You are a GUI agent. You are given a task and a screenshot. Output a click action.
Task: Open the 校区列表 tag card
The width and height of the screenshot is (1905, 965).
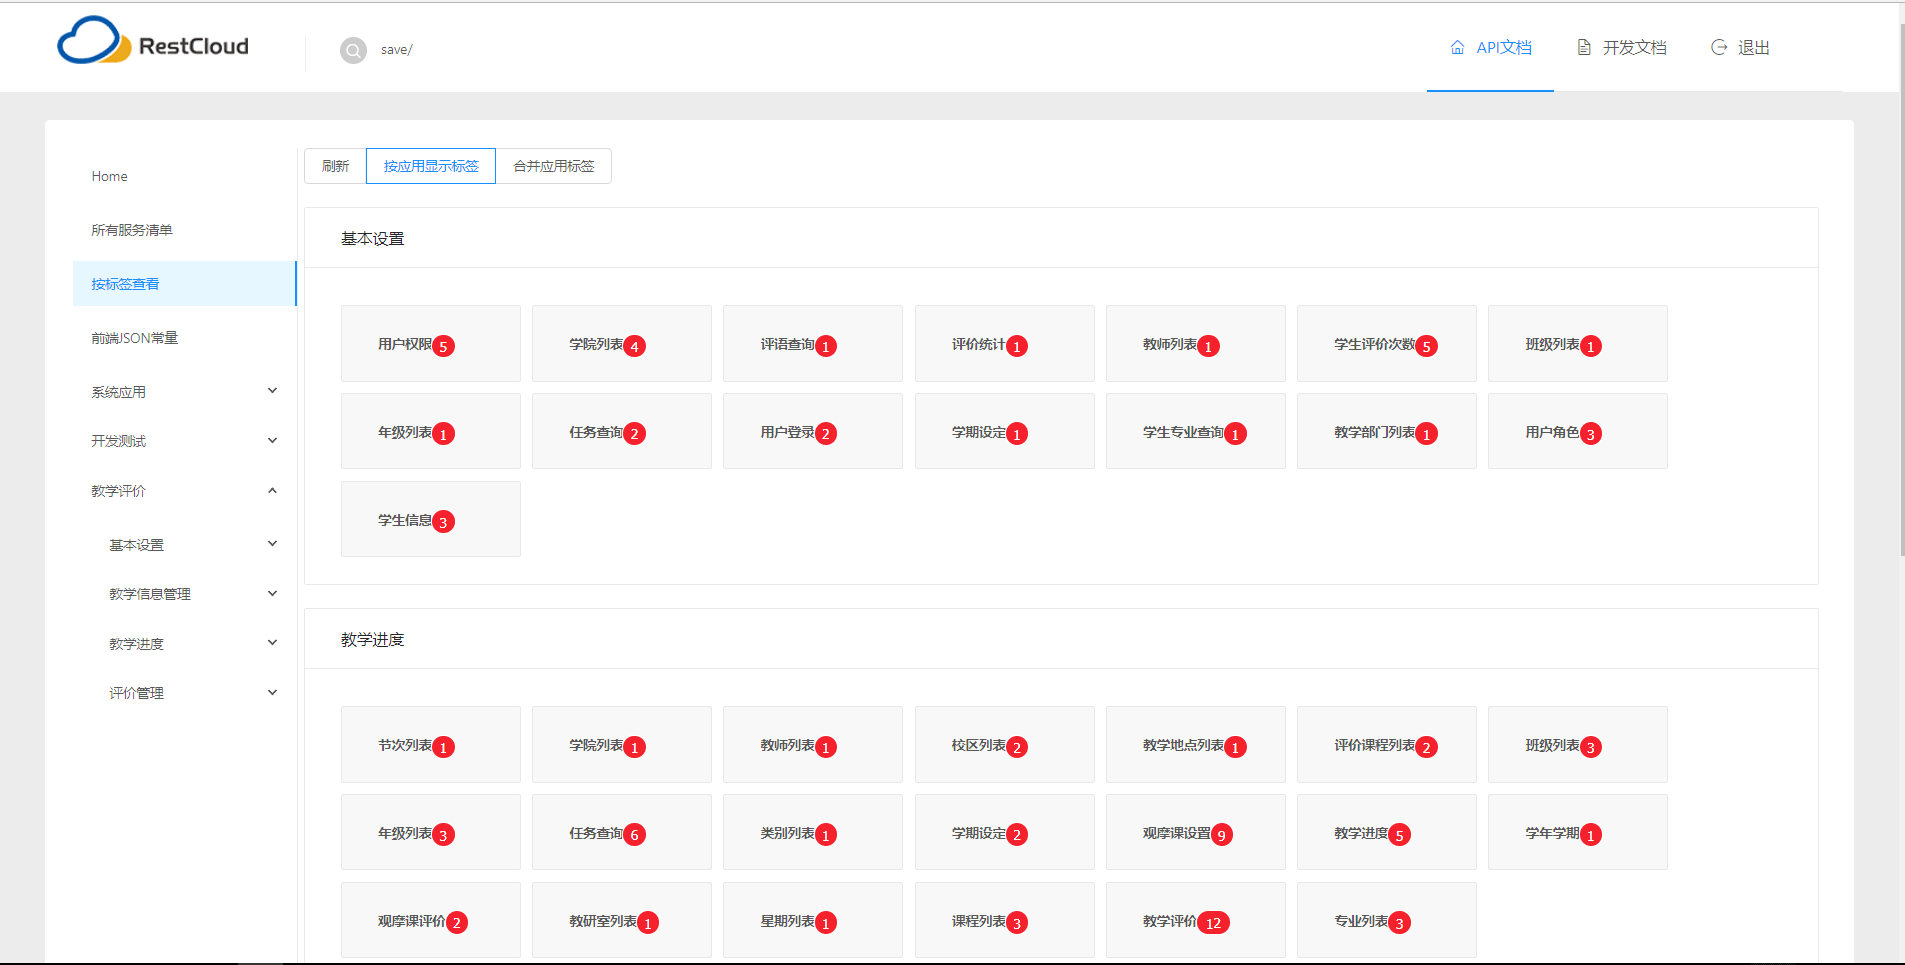click(x=1005, y=745)
